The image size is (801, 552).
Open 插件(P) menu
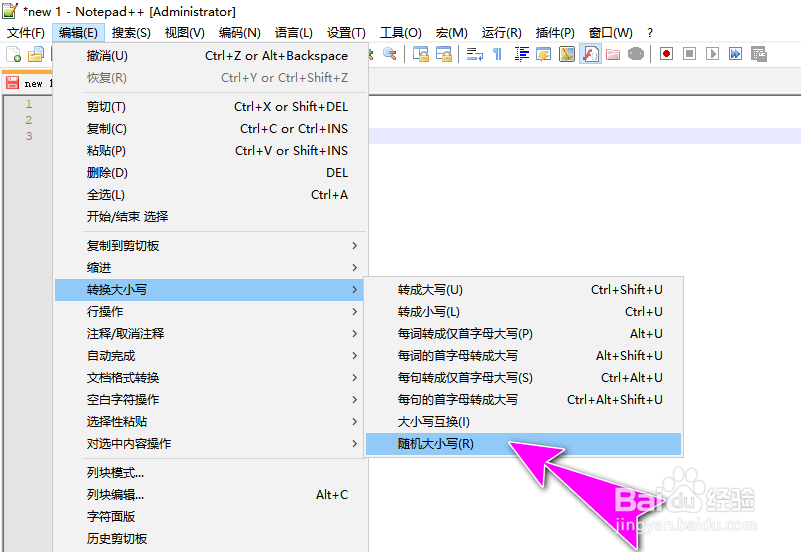pos(555,33)
